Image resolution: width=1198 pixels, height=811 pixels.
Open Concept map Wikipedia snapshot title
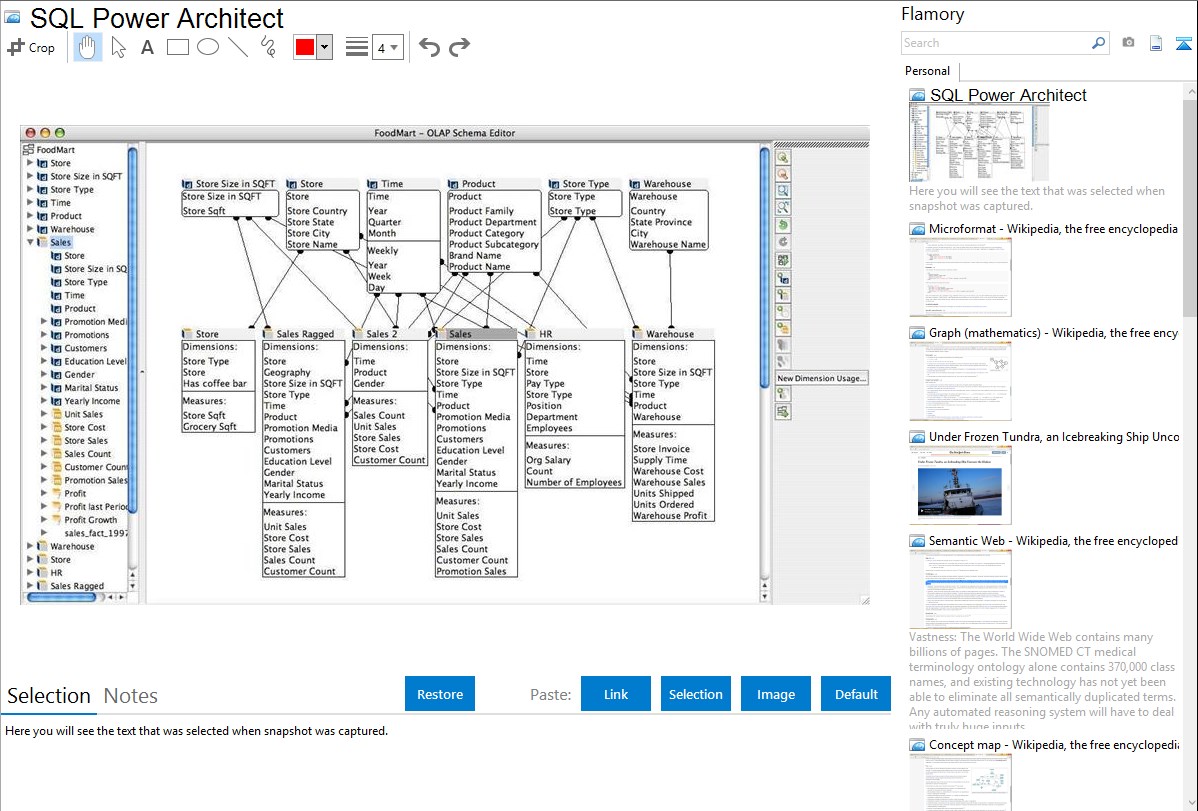point(1054,745)
